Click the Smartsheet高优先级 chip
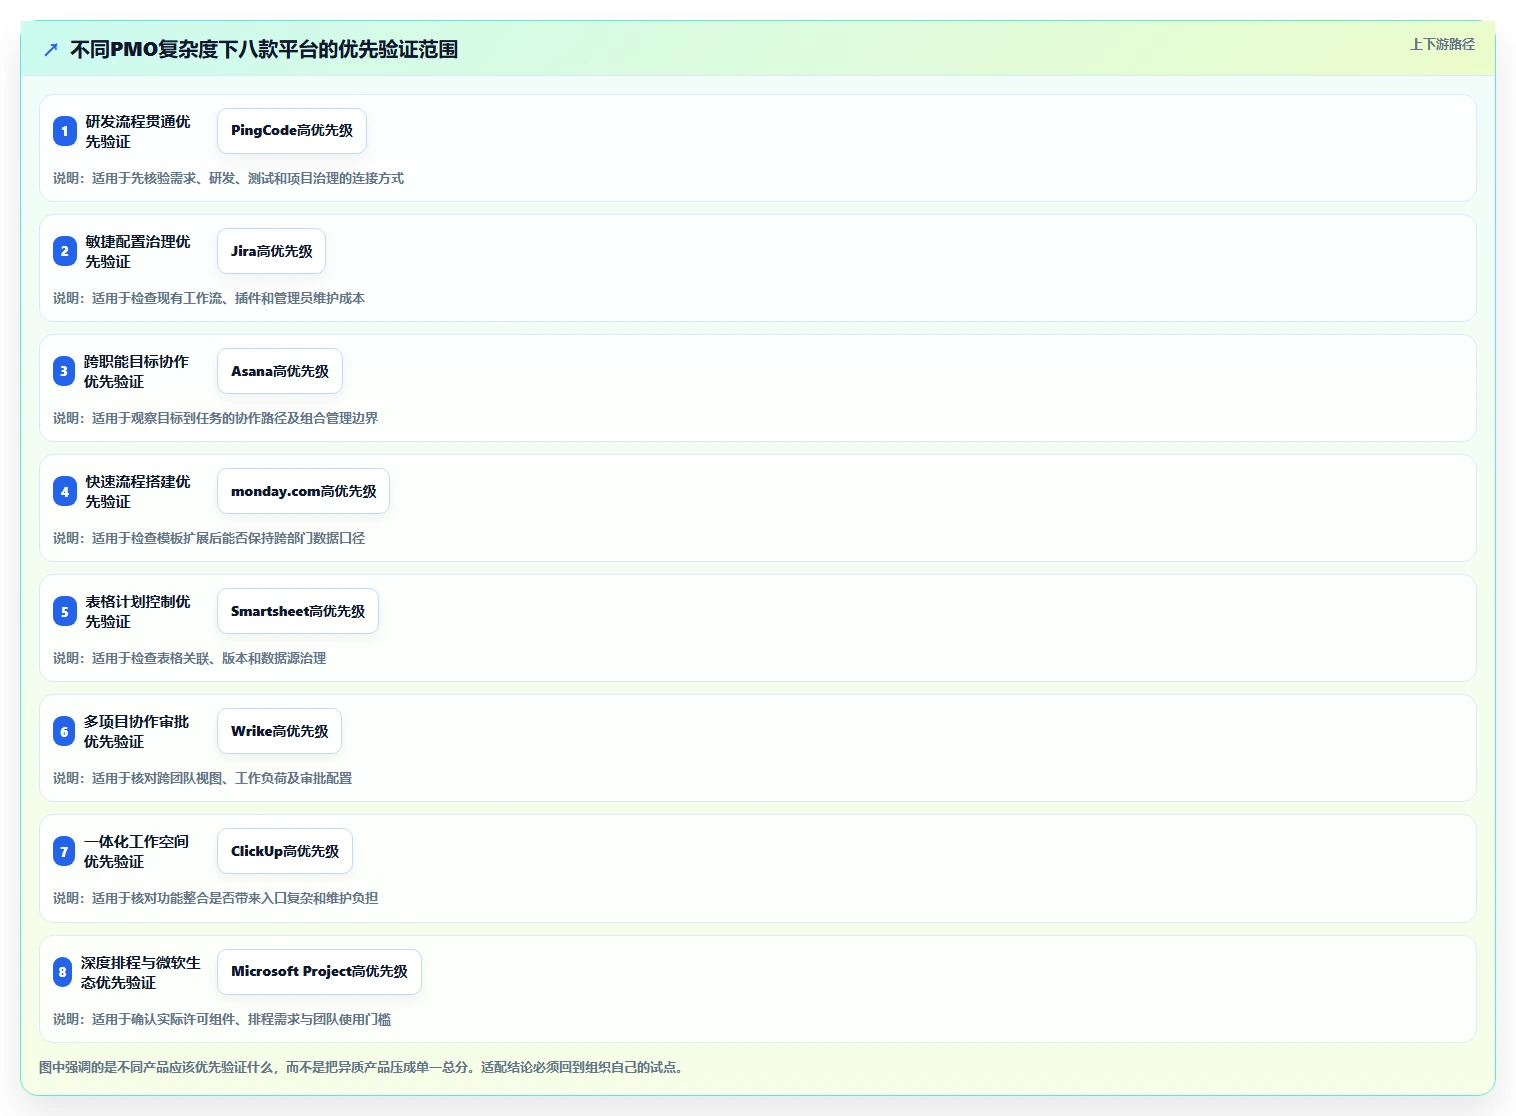Screen dimensions: 1516x1116 click(298, 611)
